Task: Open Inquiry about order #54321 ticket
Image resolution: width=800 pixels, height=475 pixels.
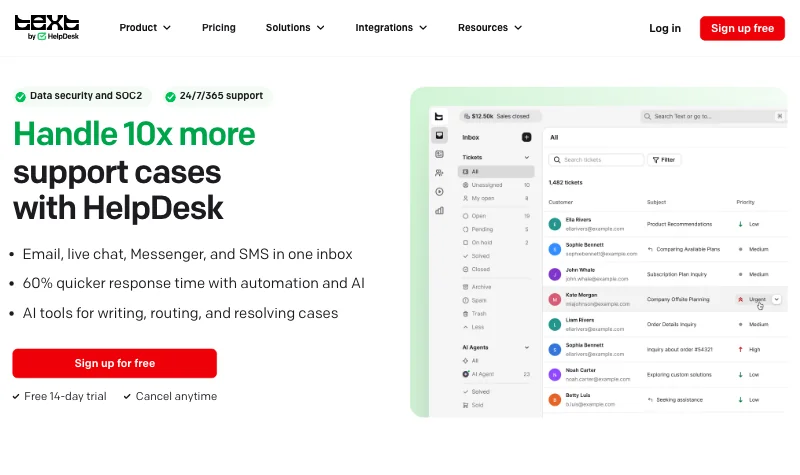Action: tap(680, 349)
